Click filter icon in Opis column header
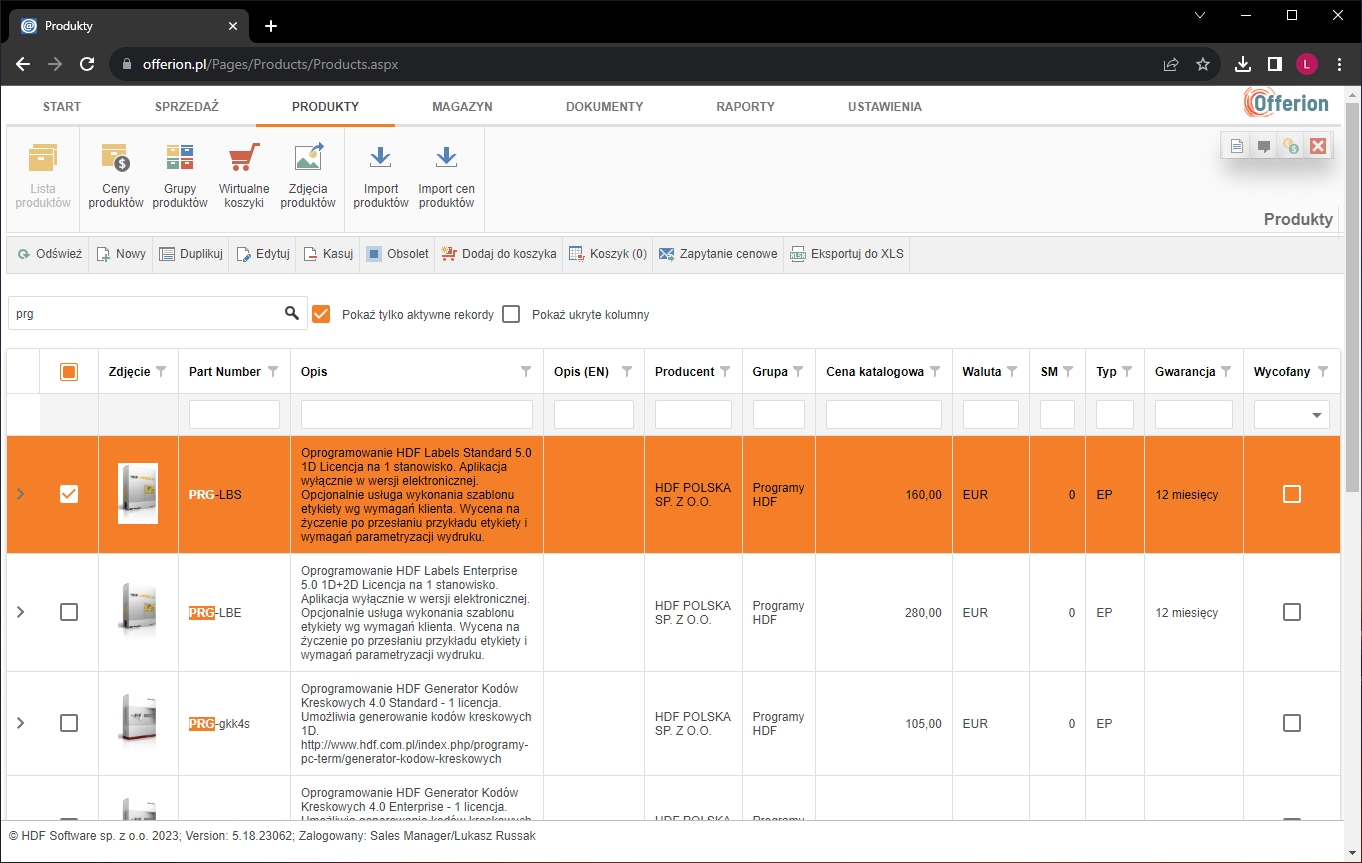The width and height of the screenshot is (1362, 863). click(526, 372)
